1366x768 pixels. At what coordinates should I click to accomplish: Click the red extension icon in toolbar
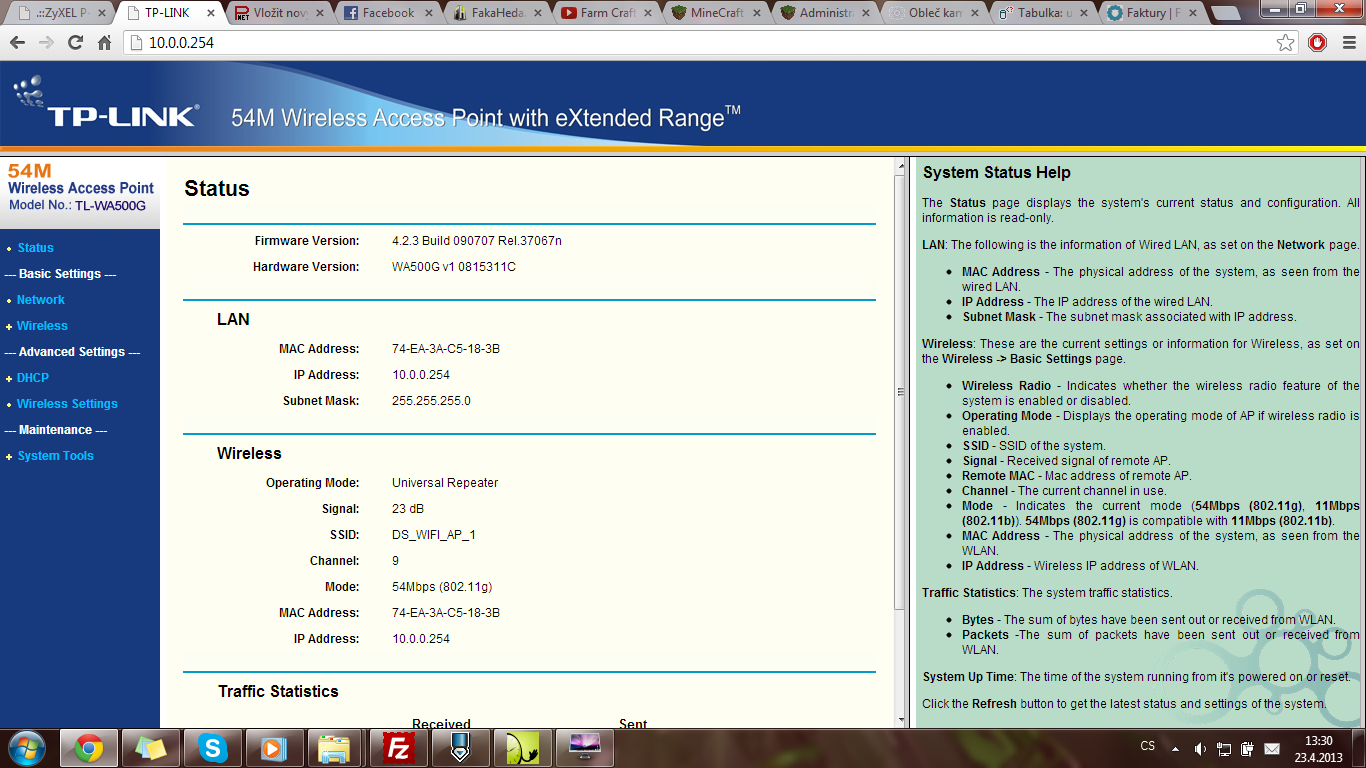1317,43
